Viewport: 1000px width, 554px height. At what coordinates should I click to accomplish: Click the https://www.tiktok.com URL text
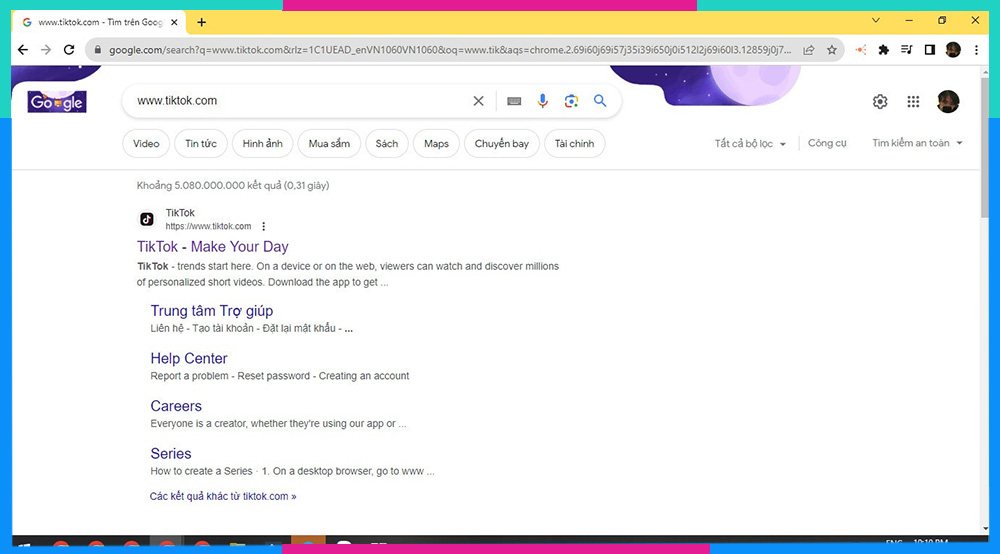[209, 226]
